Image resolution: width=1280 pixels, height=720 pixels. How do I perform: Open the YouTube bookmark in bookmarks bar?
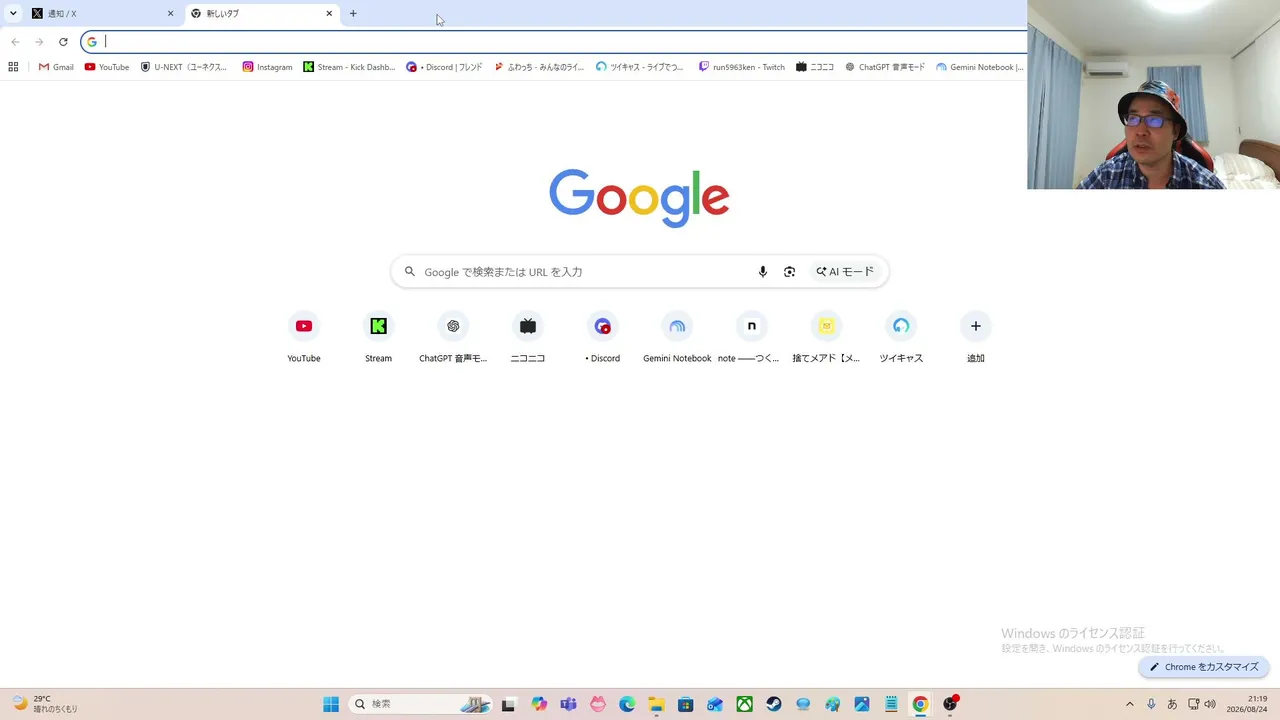point(107,67)
